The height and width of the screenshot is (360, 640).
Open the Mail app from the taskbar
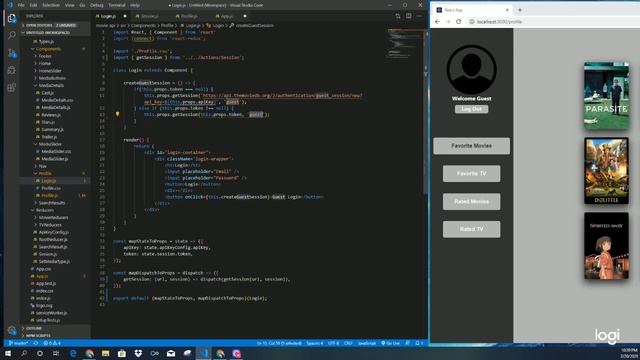[x=171, y=353]
